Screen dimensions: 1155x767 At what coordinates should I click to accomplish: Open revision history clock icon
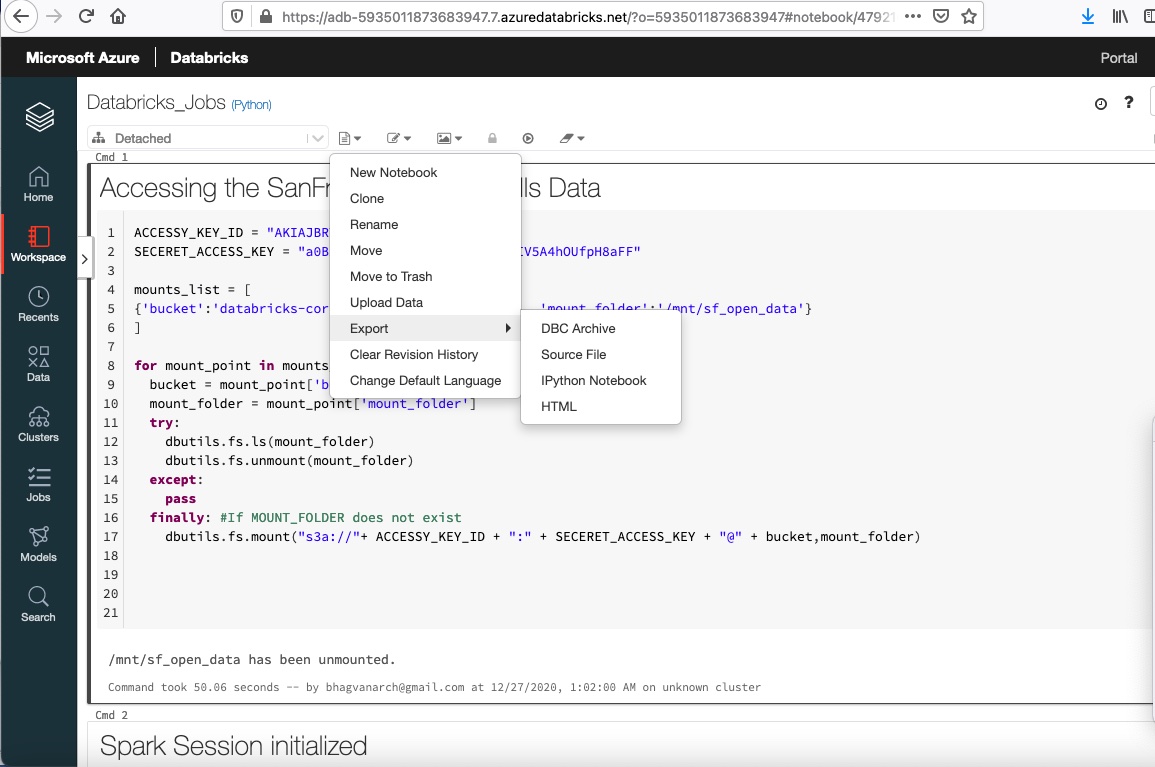[x=1100, y=104]
